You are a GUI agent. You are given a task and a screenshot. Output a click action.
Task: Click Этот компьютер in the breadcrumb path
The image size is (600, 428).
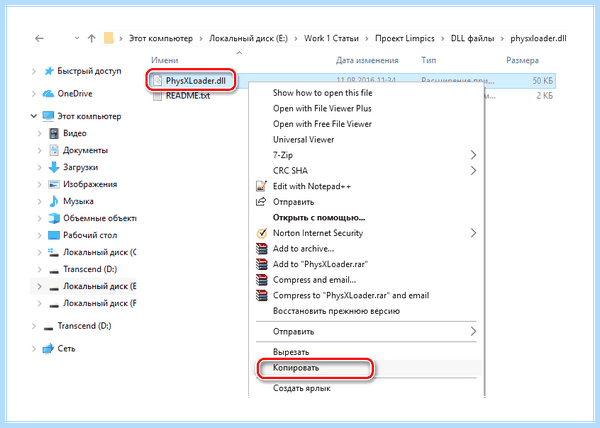(161, 38)
